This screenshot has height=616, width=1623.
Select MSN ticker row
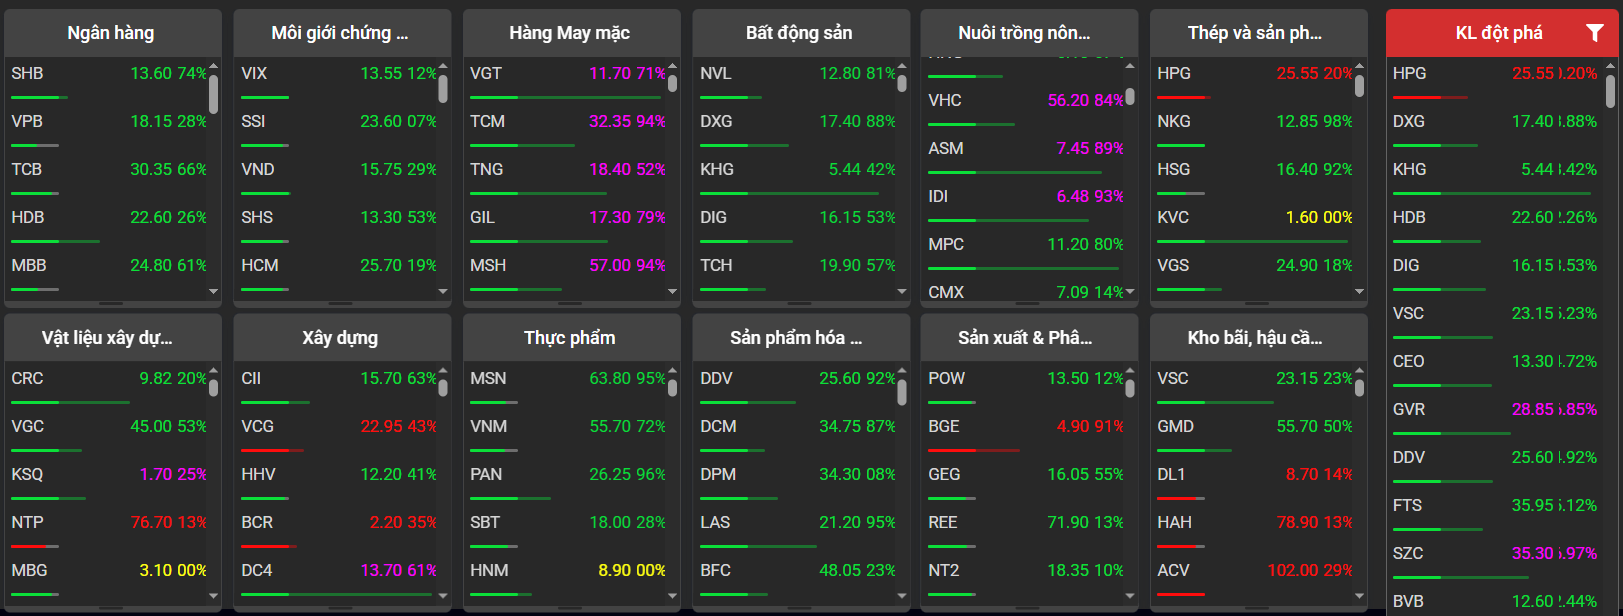tap(566, 385)
